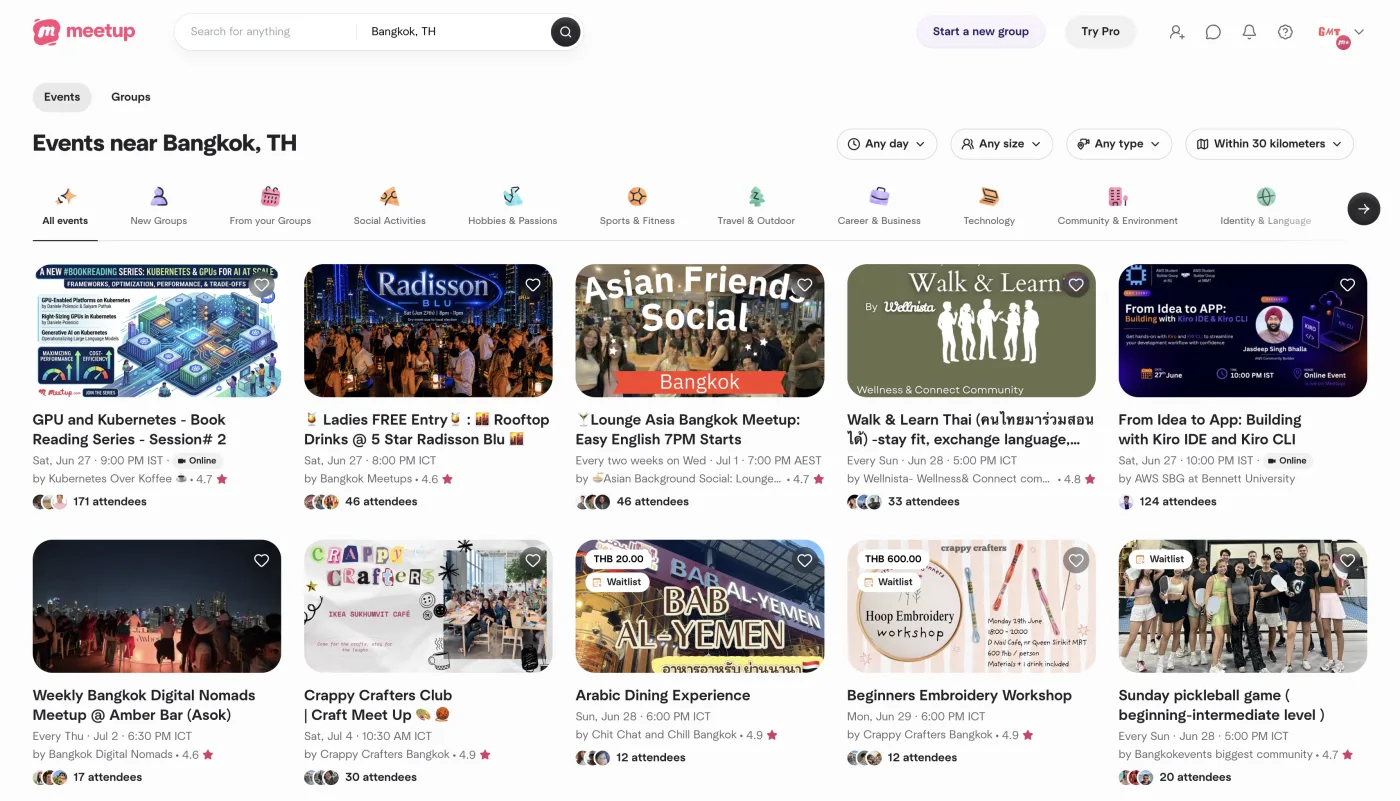Open the Within 30 kilometers dropdown
Viewport: 1400px width, 801px height.
pos(1270,144)
